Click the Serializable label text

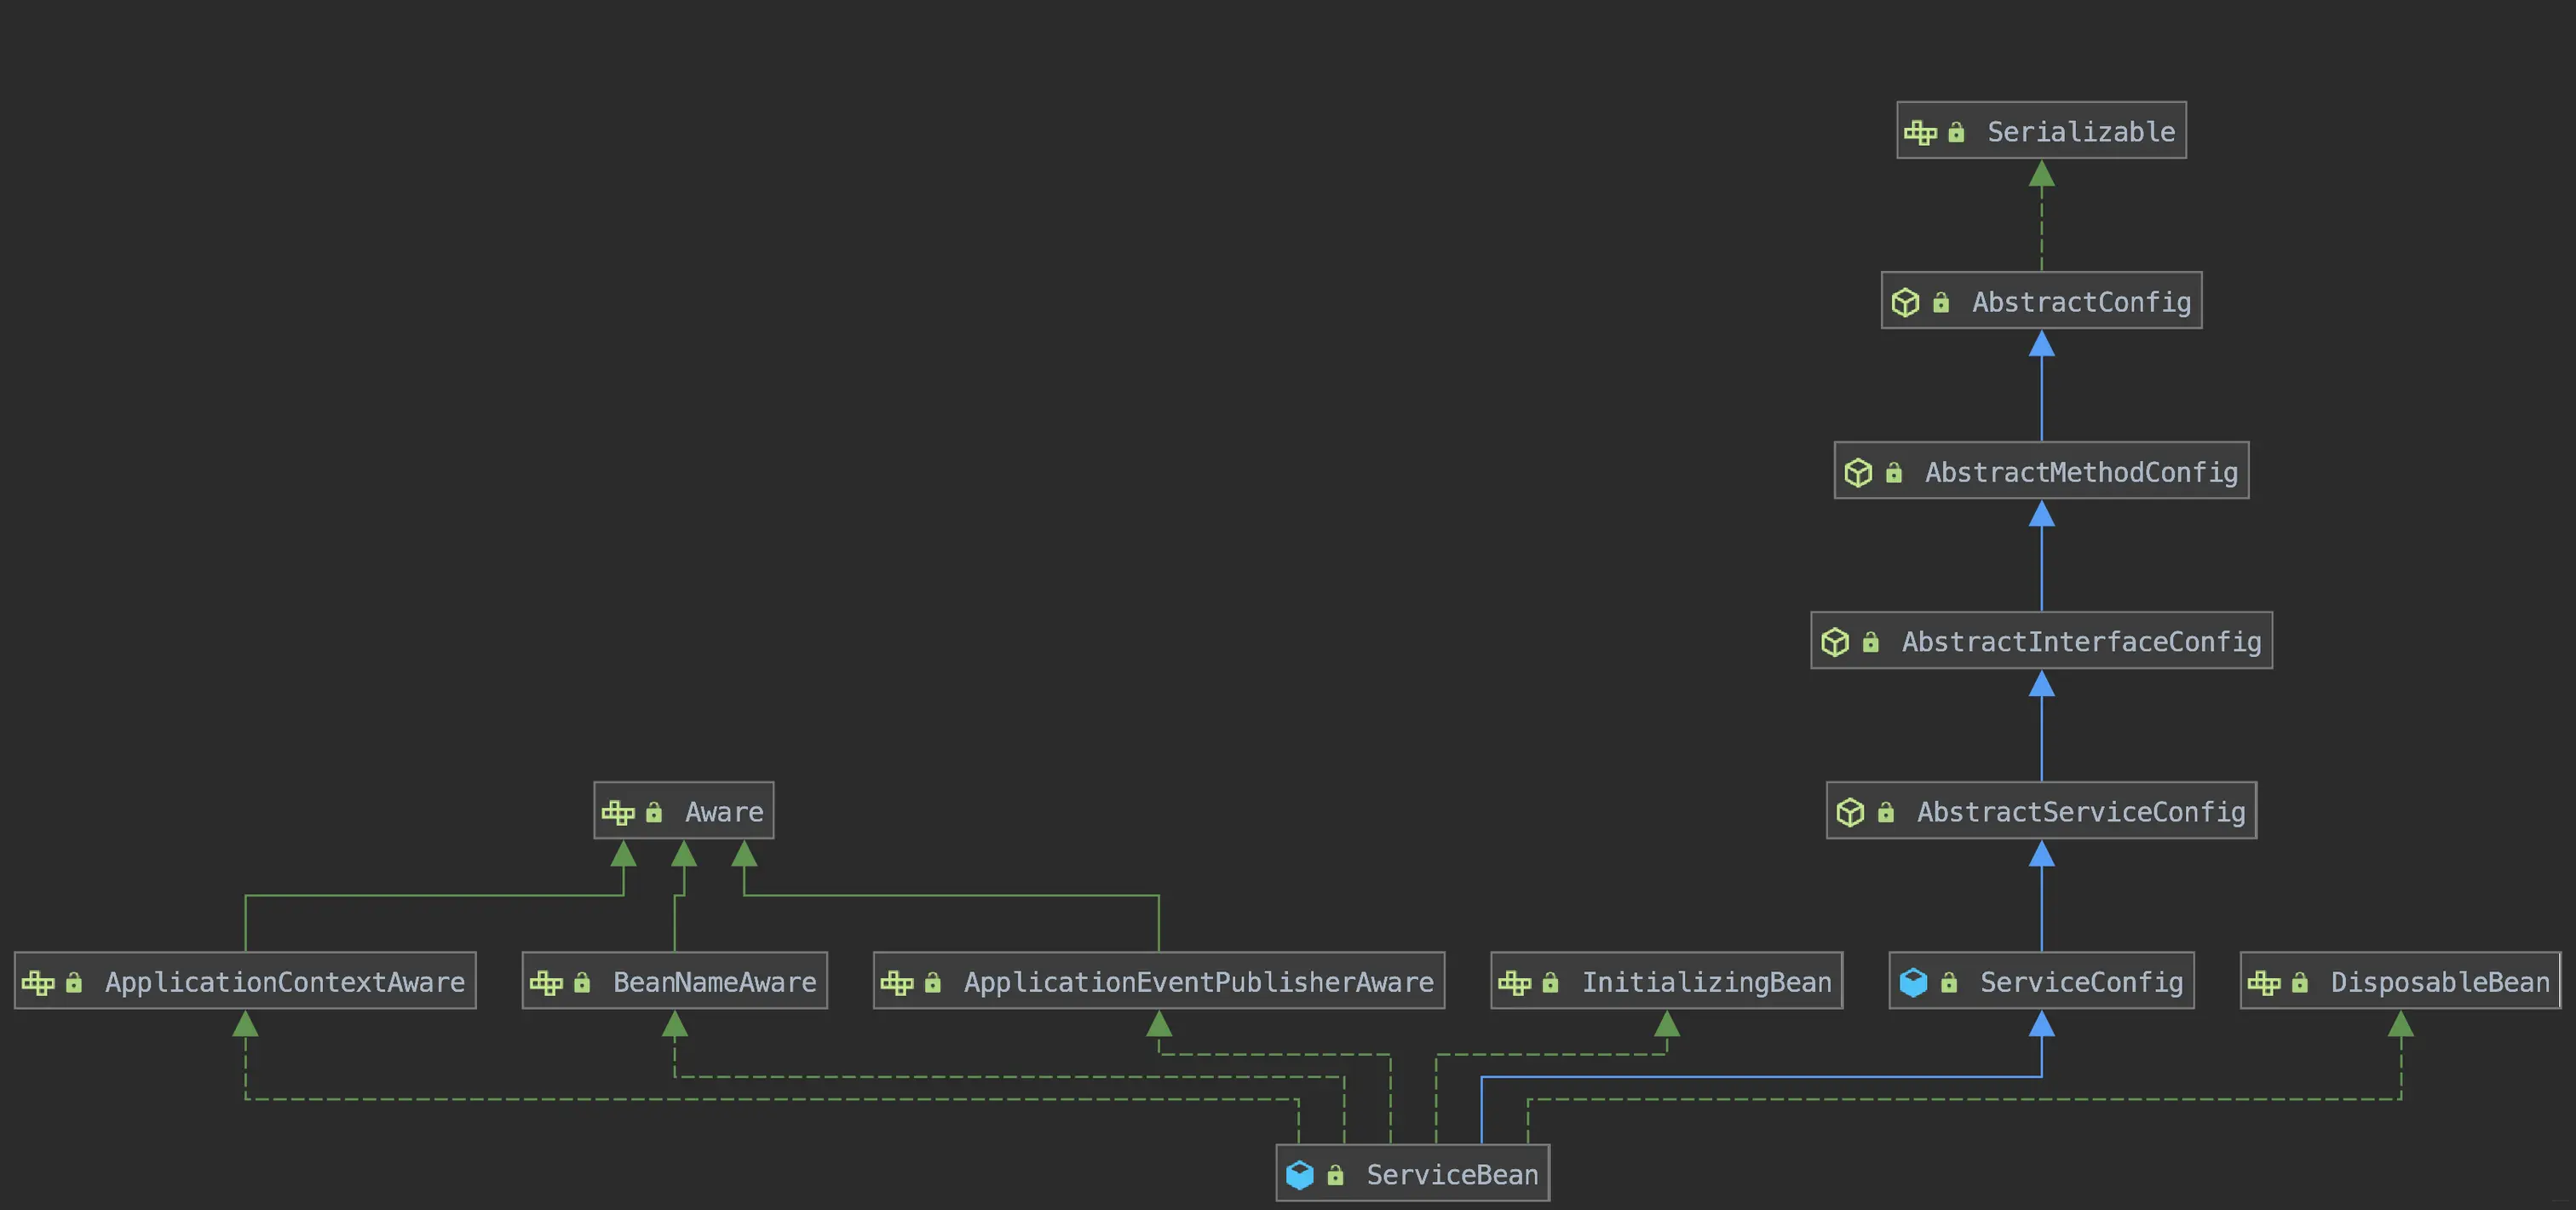(2080, 132)
